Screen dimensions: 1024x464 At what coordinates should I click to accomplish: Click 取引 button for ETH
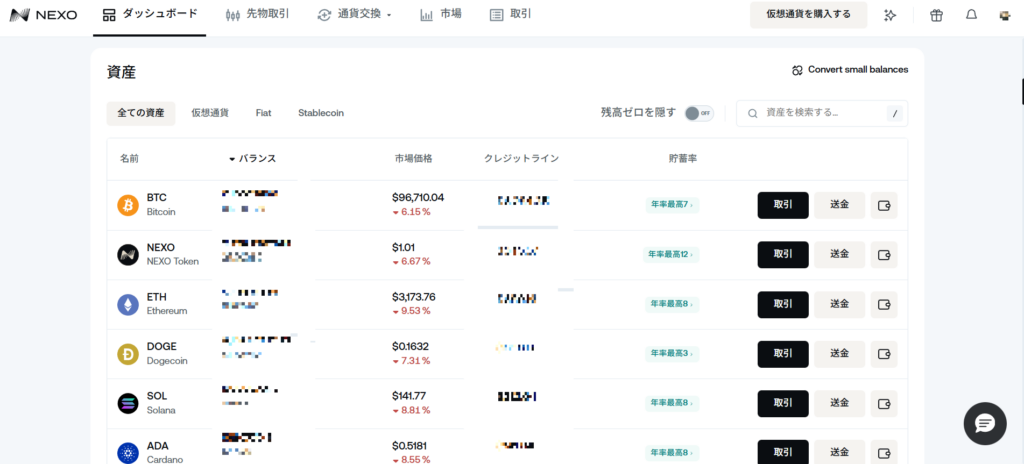783,305
